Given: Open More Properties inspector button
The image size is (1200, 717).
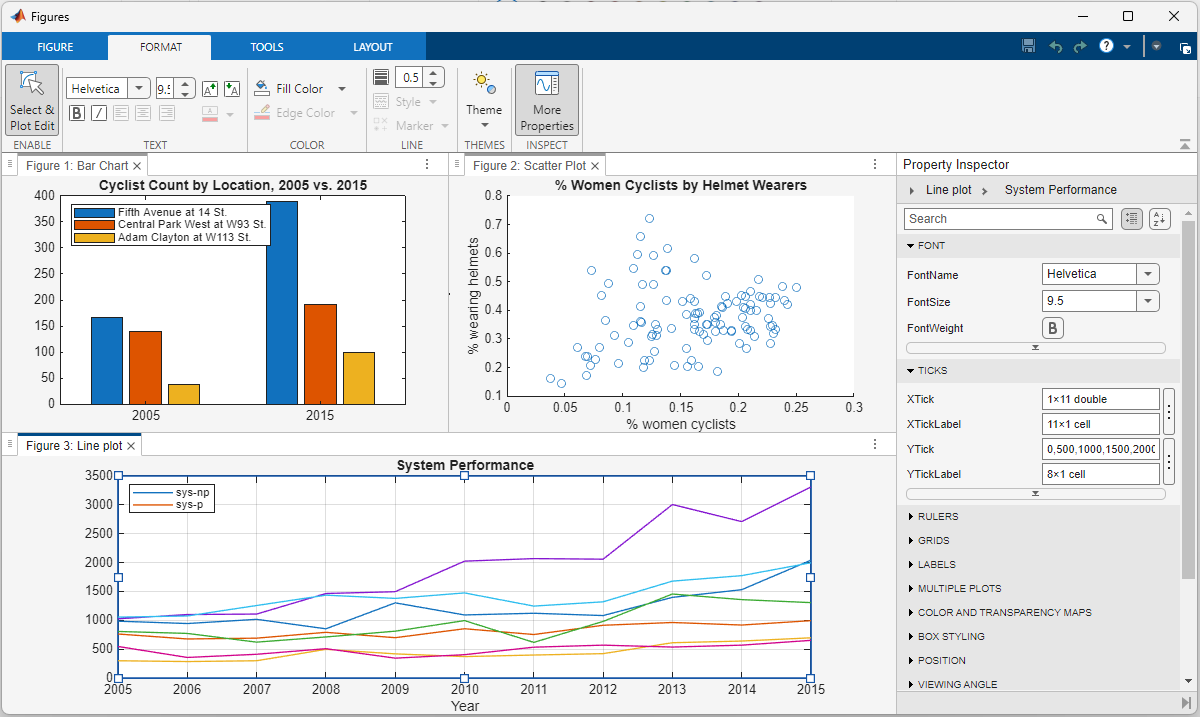Looking at the screenshot, I should click(546, 100).
